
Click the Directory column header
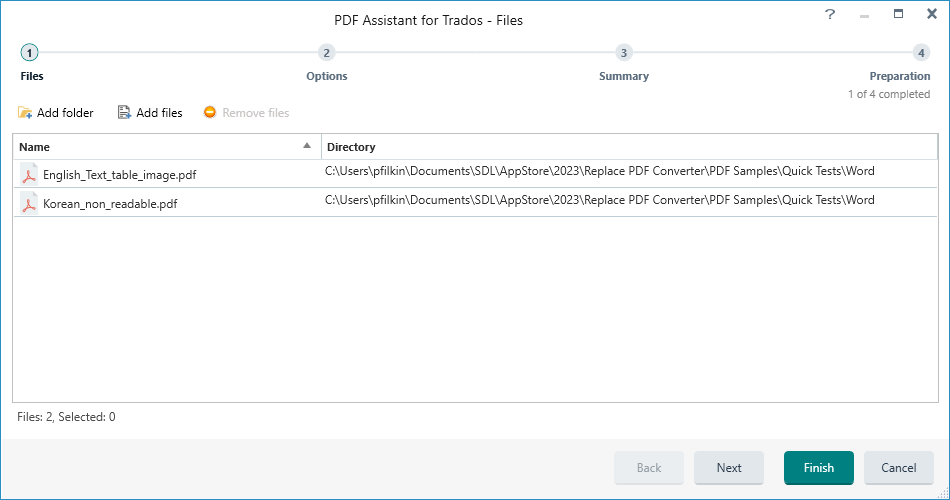(629, 147)
